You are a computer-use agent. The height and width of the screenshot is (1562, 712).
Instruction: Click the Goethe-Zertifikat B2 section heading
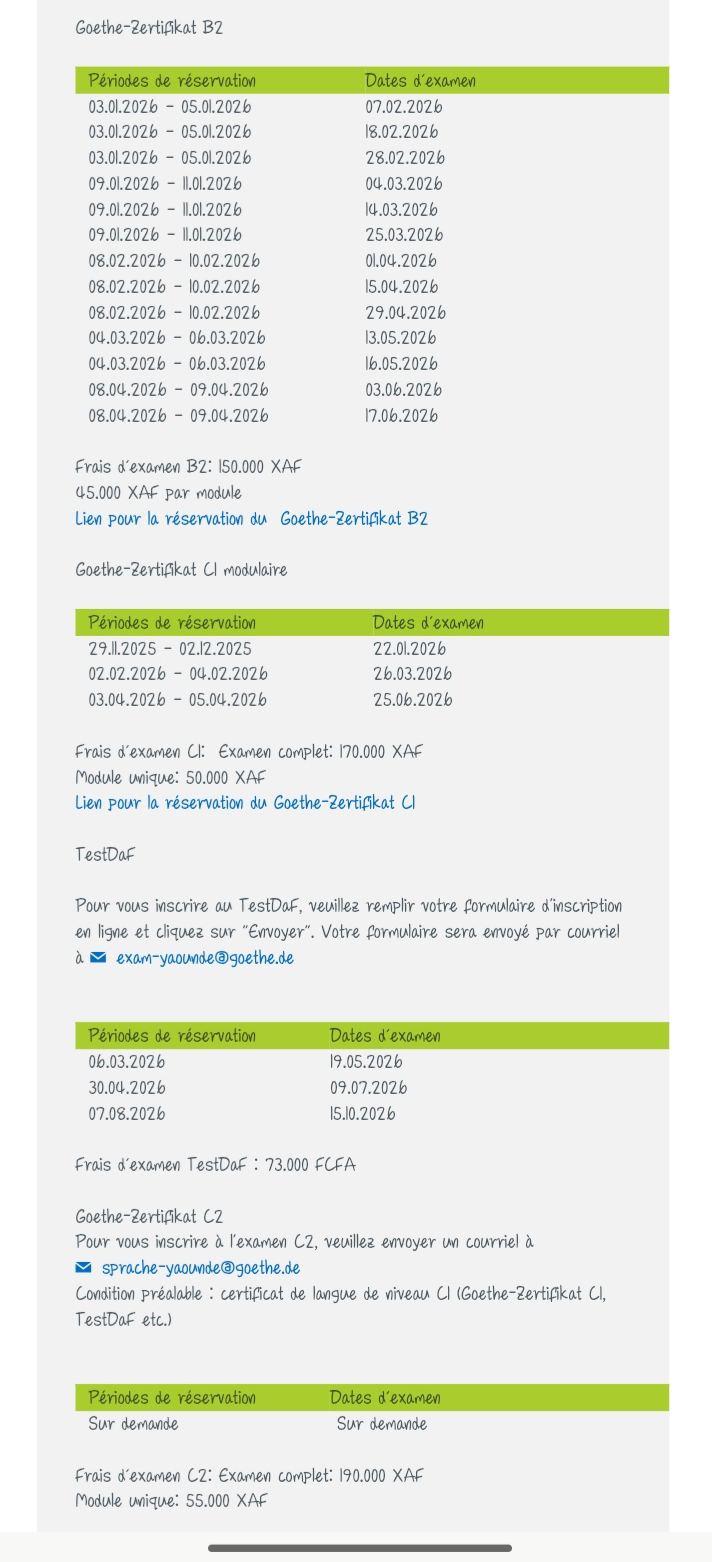click(149, 28)
